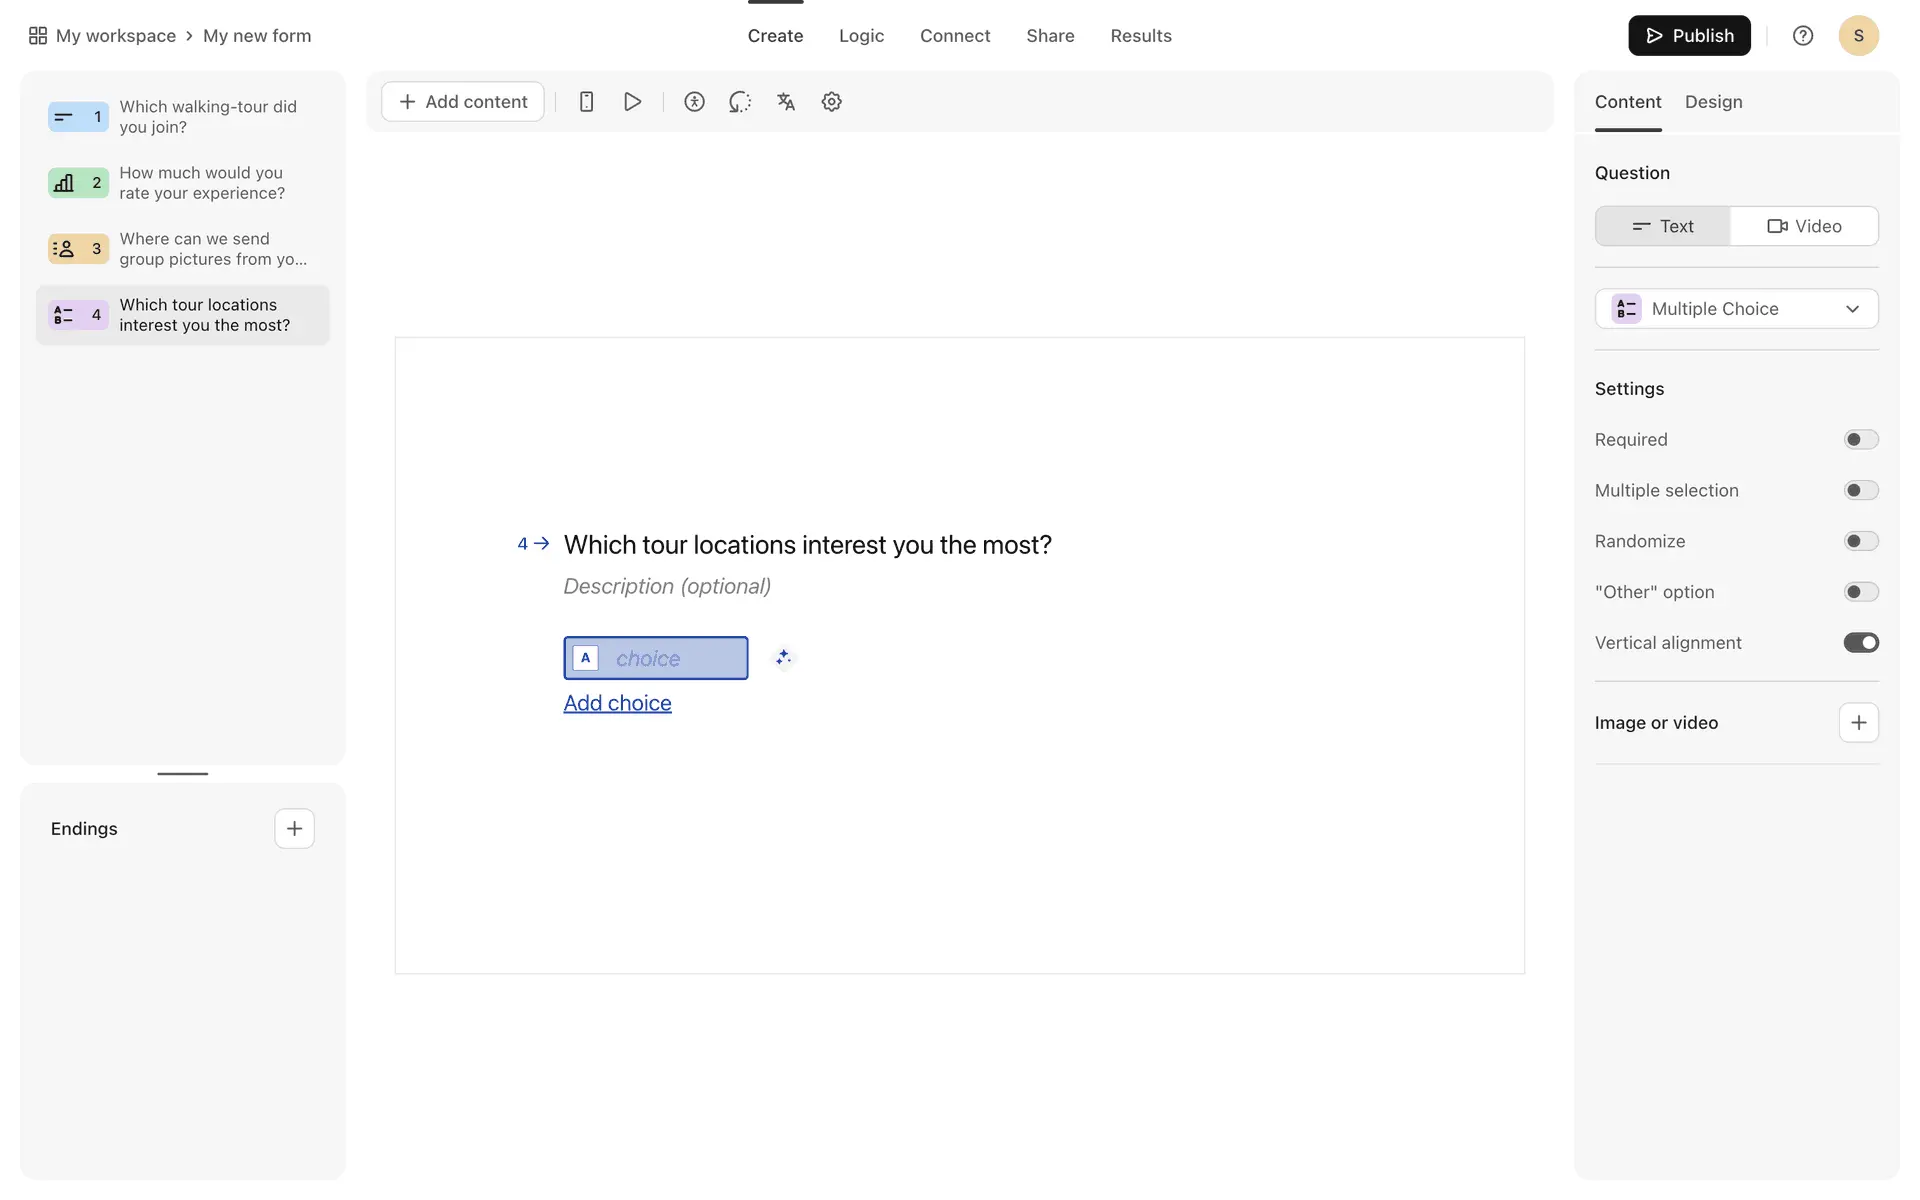The width and height of the screenshot is (1920, 1200).
Task: Open the Design tab
Action: pyautogui.click(x=1713, y=102)
